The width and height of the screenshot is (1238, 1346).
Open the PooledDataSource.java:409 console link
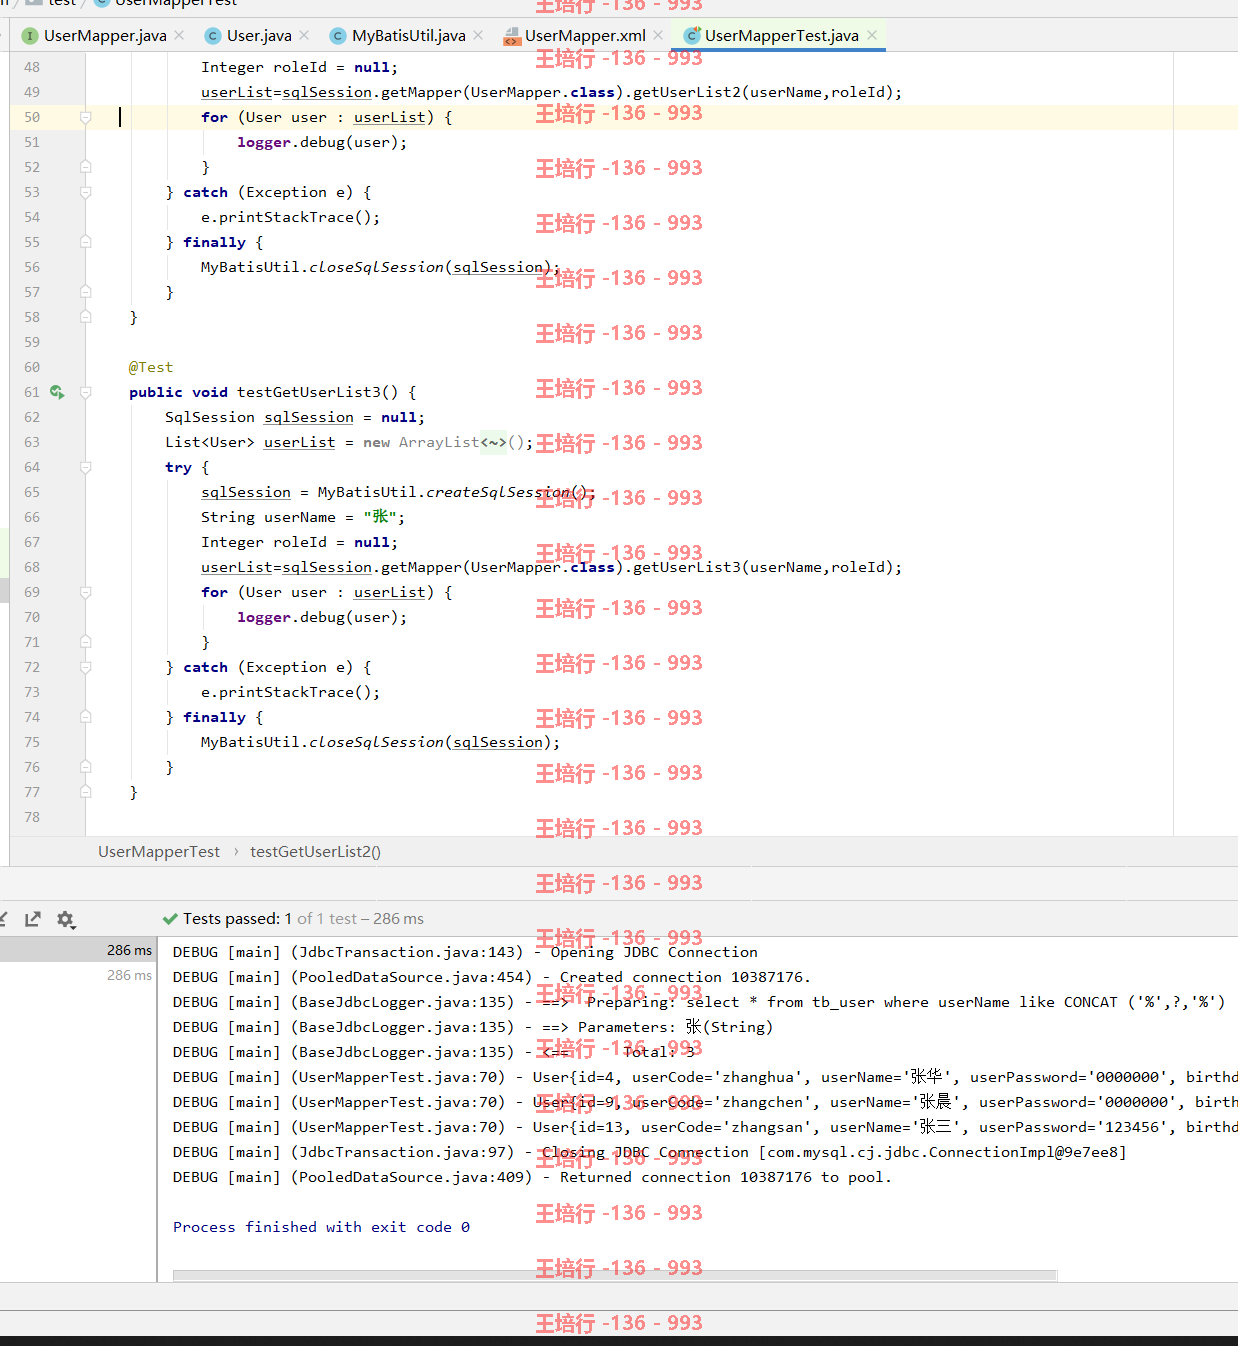[411, 1177]
